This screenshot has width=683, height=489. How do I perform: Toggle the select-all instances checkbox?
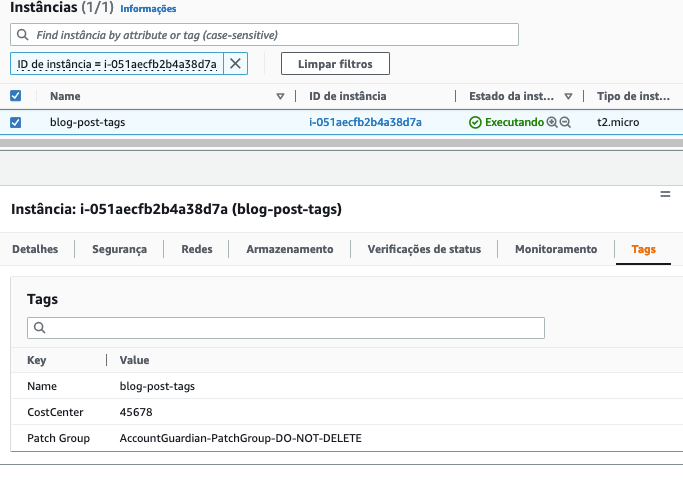tap(16, 96)
